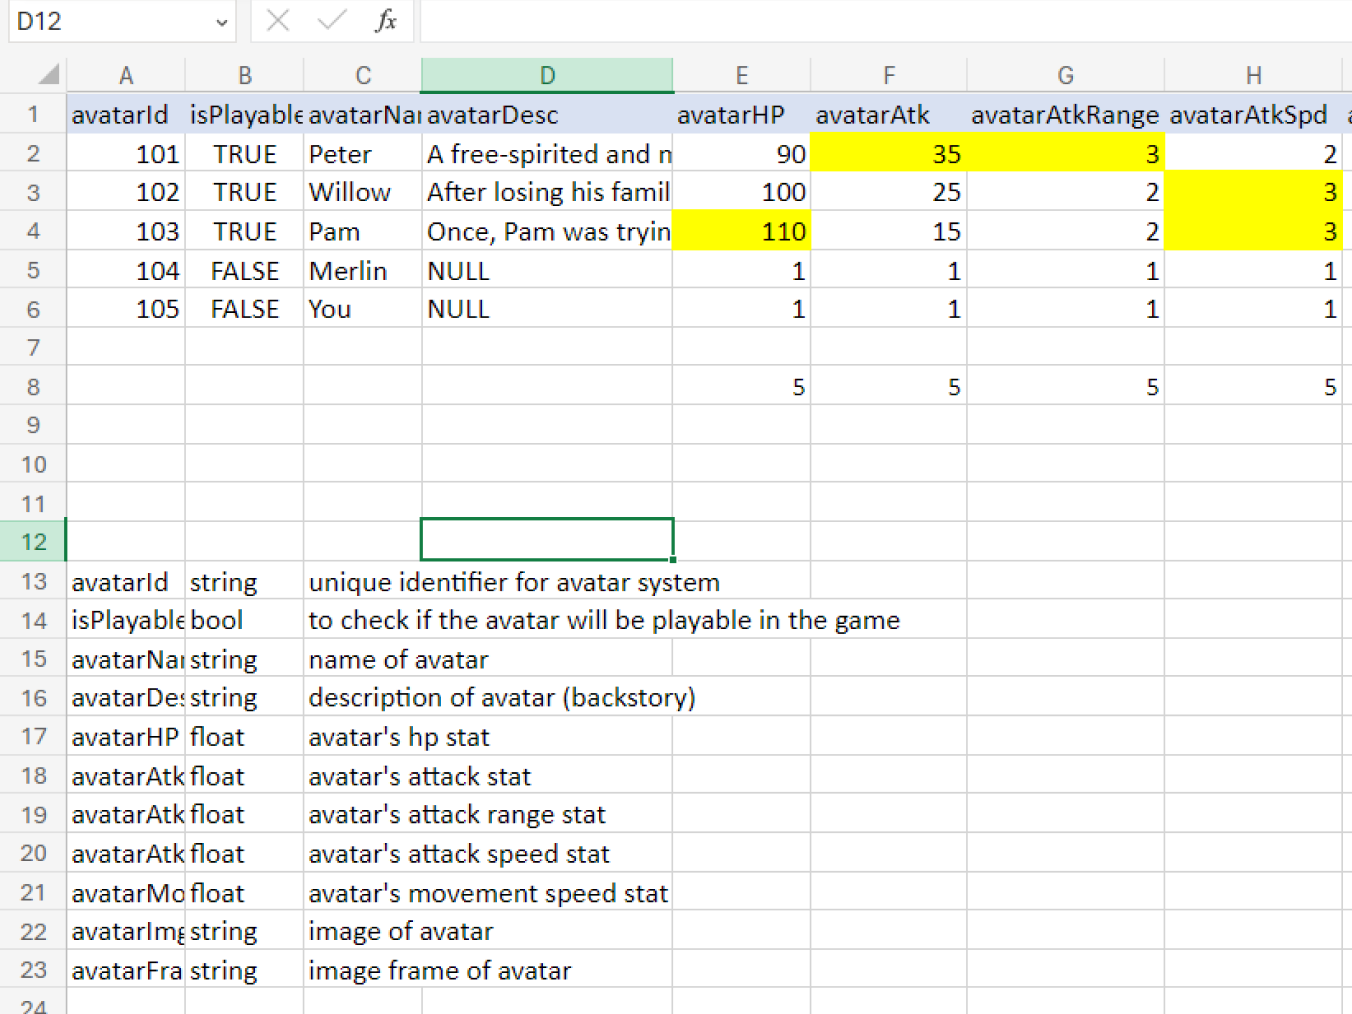
Task: Open the Name Box dropdown arrow
Action: (x=221, y=22)
